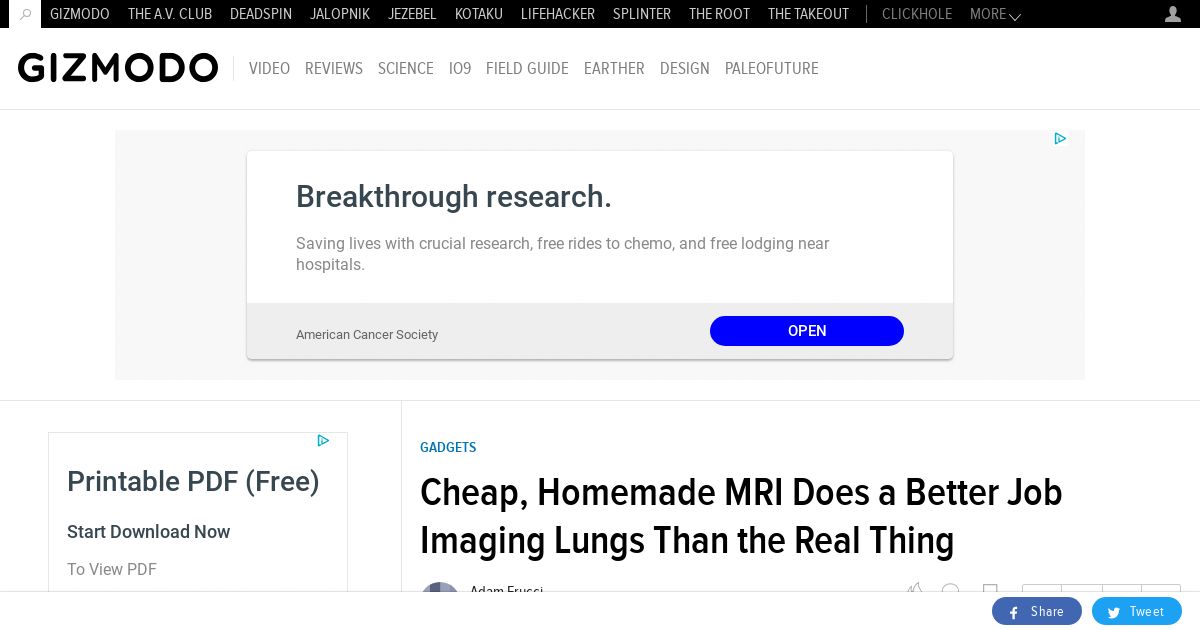Click Start Download Now ad text

[x=149, y=532]
